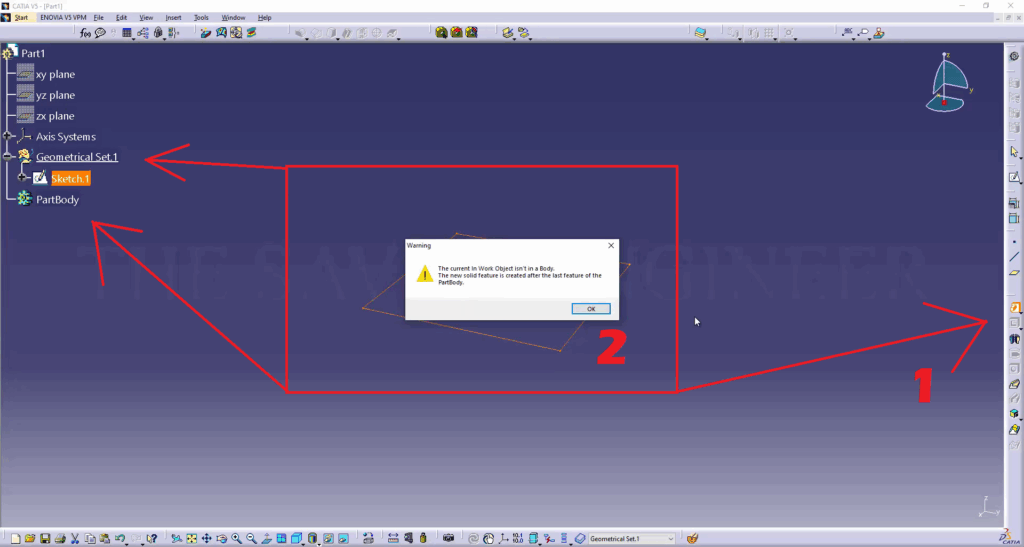Open the Insert menu
Screen dimensions: 1024x547
pyautogui.click(x=173, y=18)
